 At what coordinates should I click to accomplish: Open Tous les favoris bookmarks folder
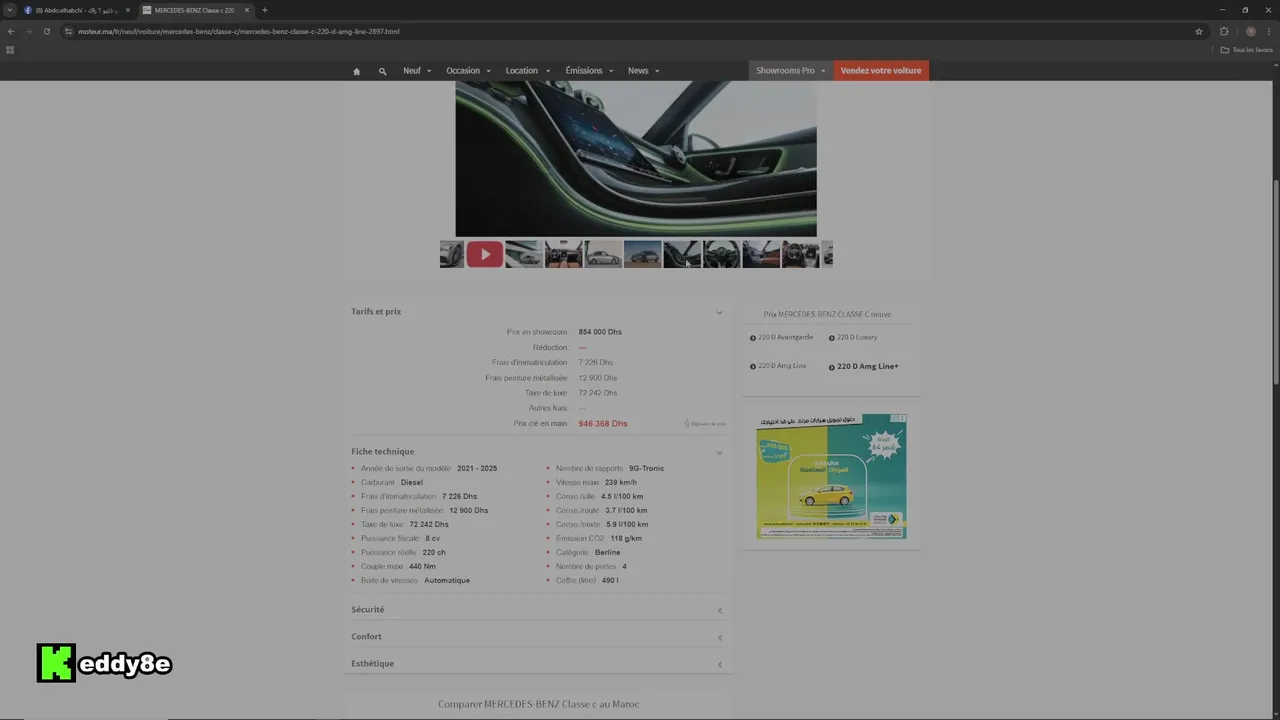(1247, 50)
